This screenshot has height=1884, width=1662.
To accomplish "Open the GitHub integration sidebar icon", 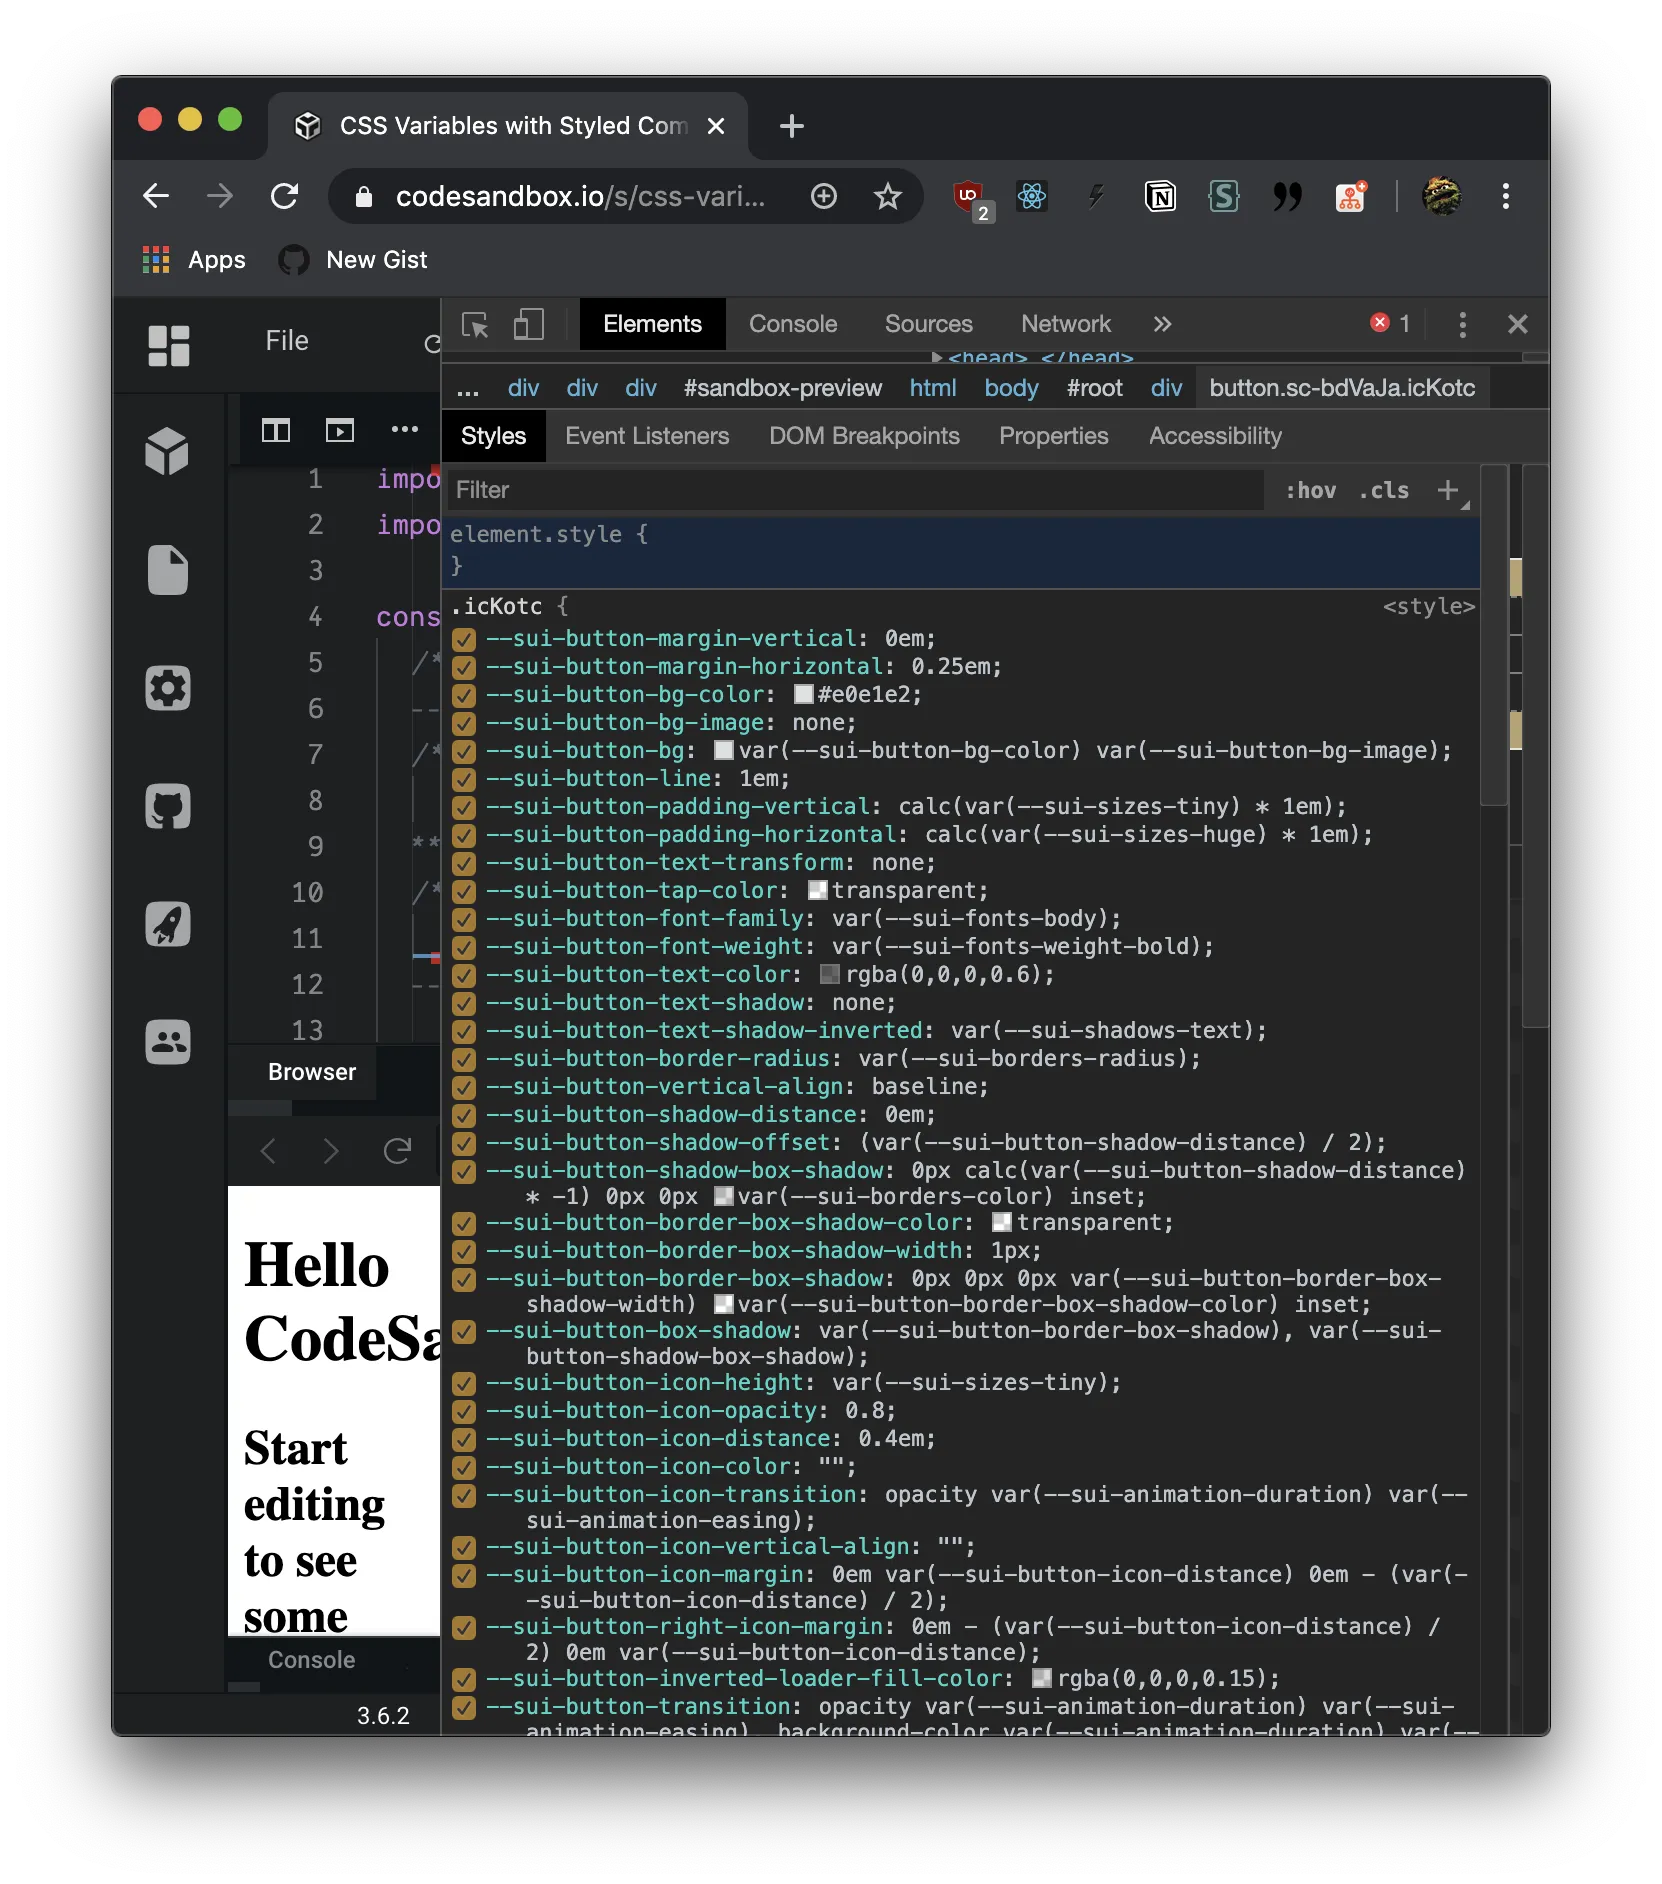I will 167,806.
